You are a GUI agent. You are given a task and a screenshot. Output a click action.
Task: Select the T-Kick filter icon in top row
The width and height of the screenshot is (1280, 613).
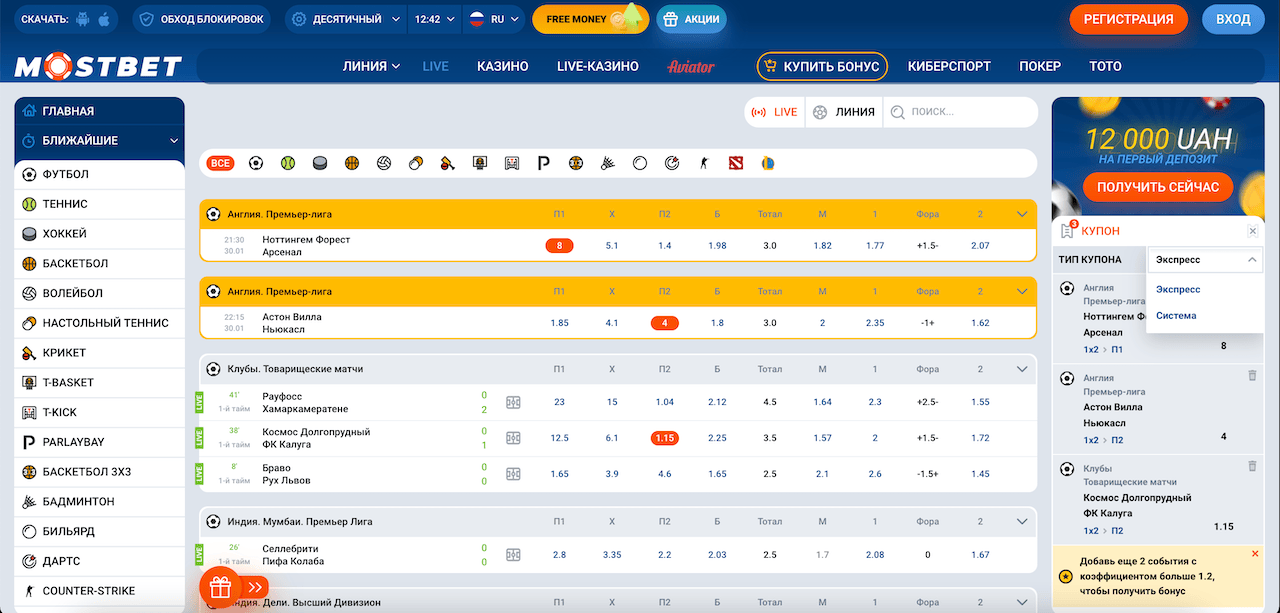(512, 163)
